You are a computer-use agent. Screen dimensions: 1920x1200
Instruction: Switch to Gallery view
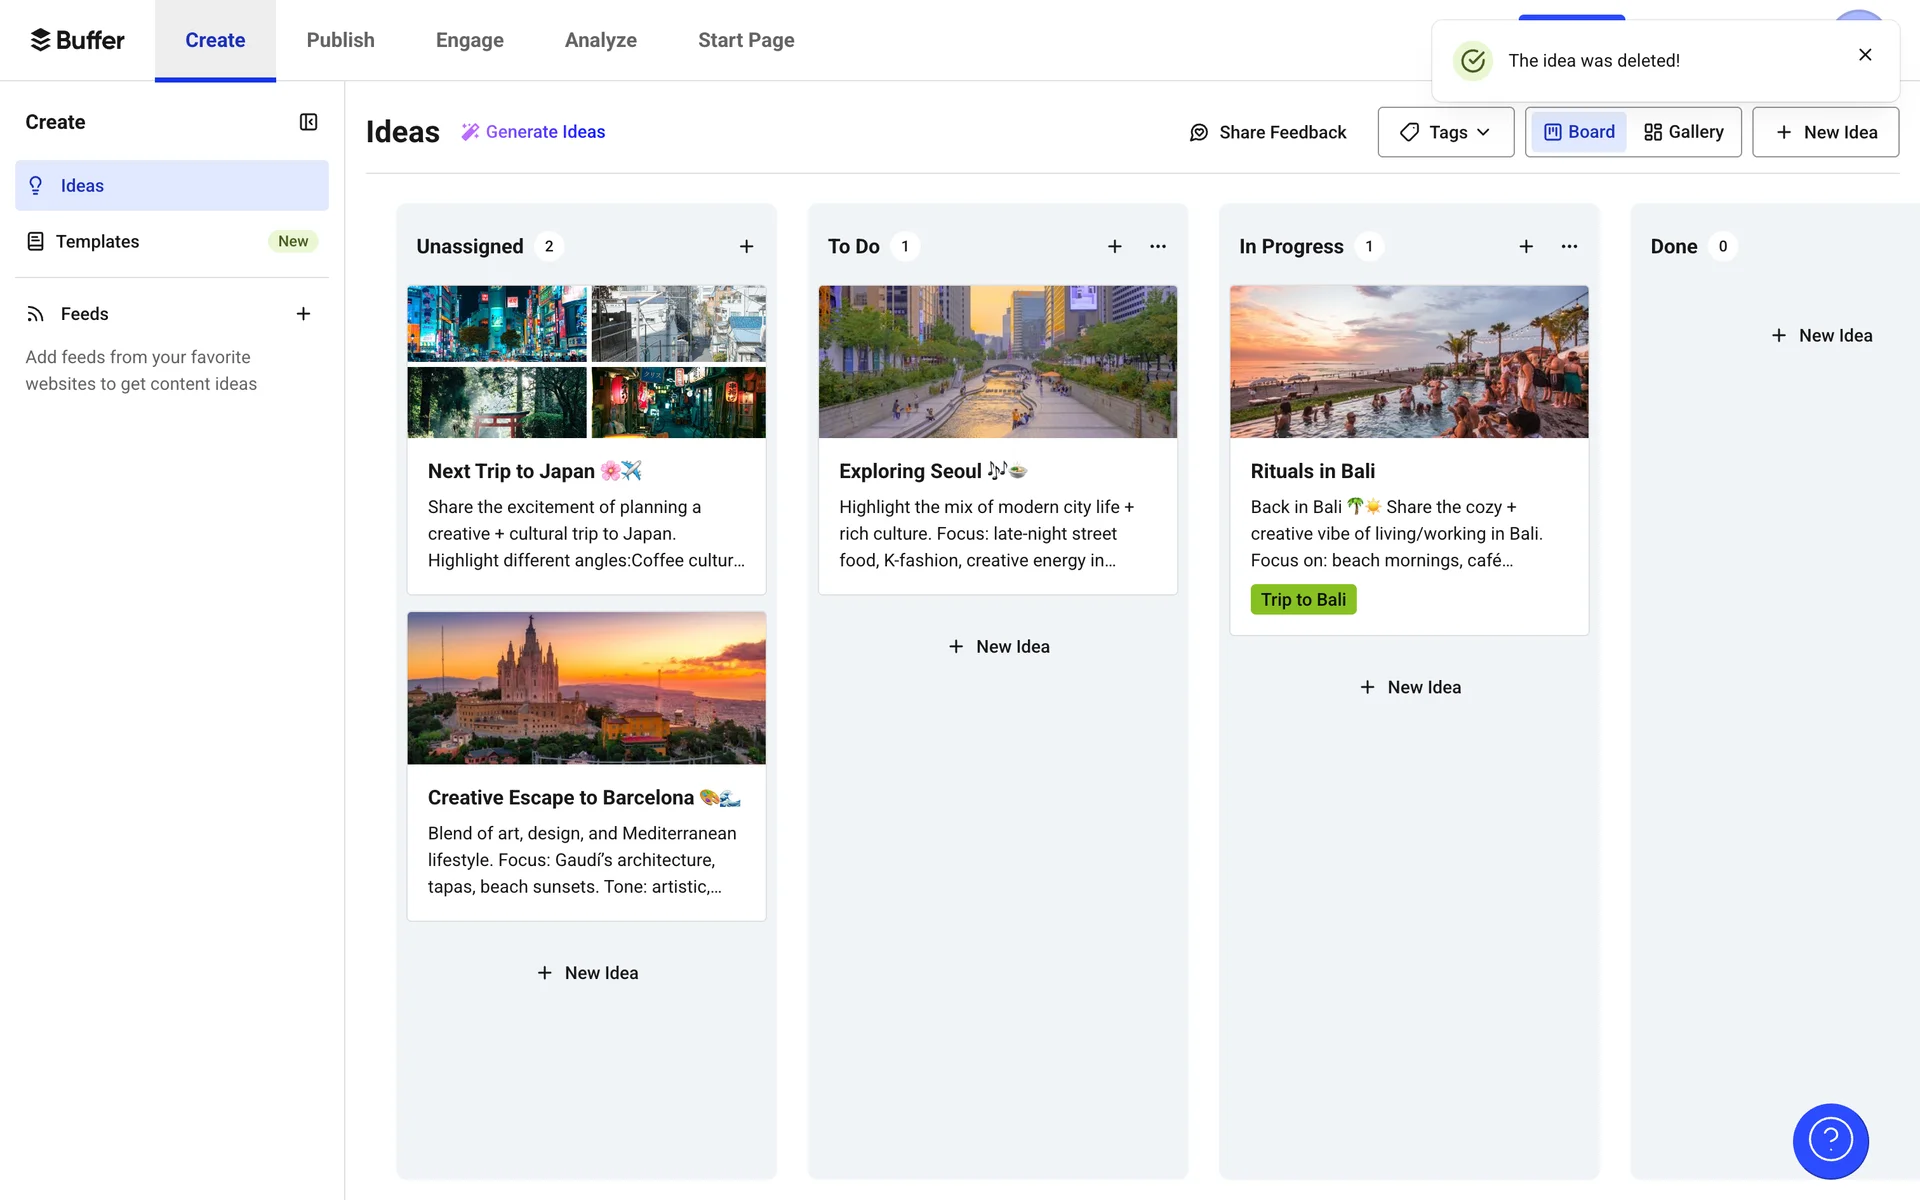[x=1684, y=132]
